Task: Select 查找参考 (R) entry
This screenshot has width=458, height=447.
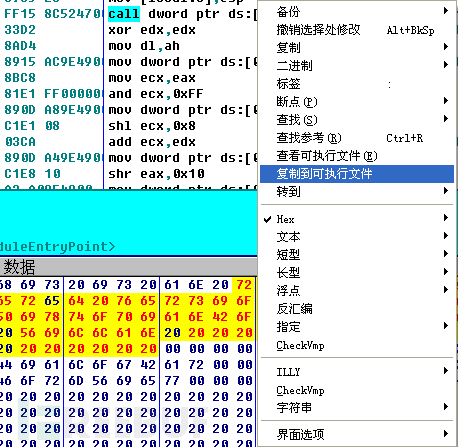Action: click(357, 138)
